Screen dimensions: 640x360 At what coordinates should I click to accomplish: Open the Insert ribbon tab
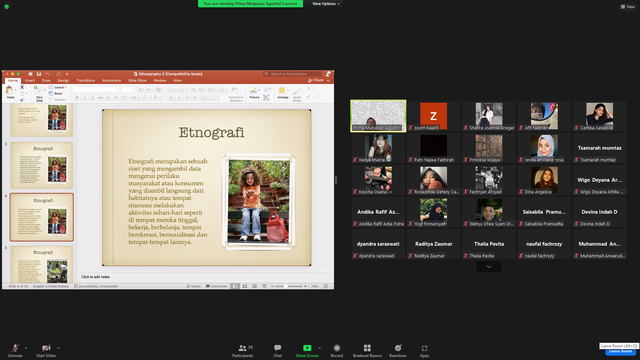coord(30,80)
